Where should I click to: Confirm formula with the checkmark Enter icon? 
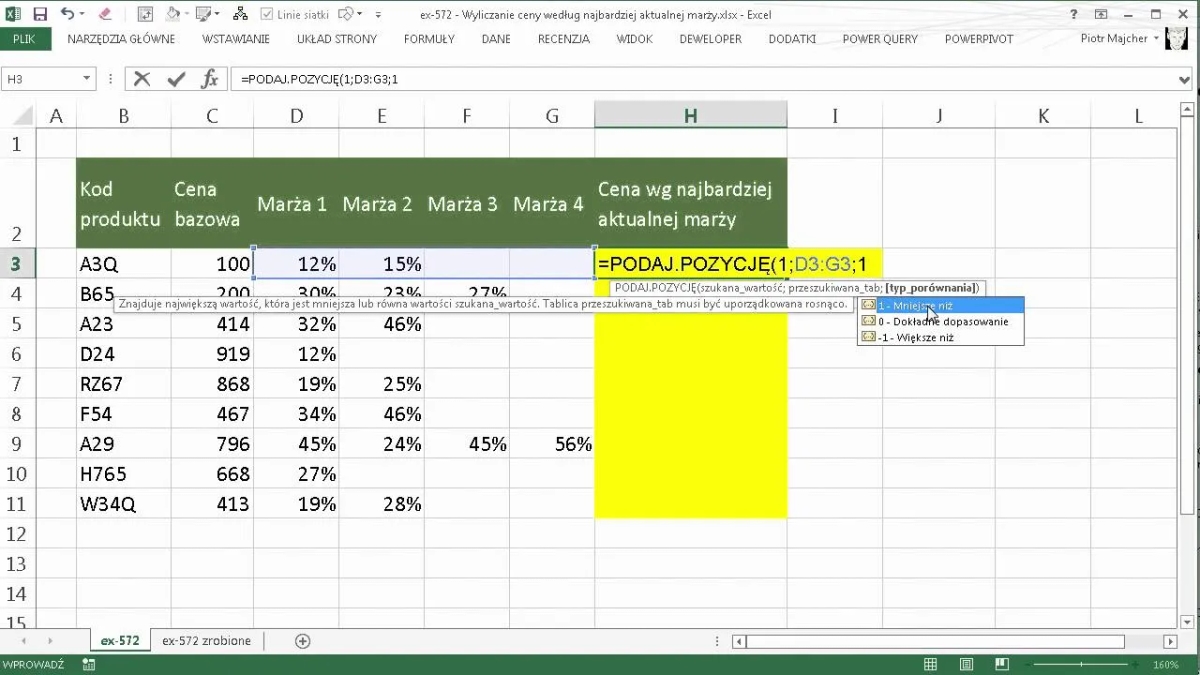pyautogui.click(x=176, y=79)
